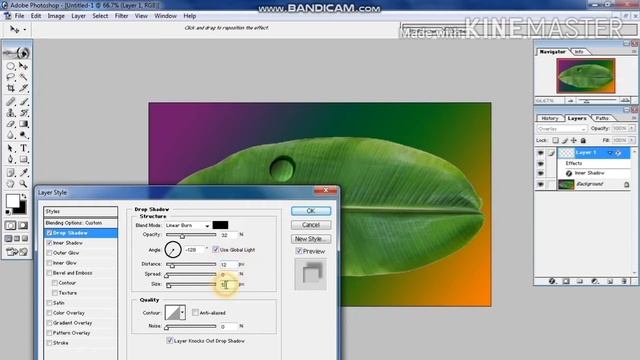Viewport: 640px width, 360px height.
Task: Open layer Fill slider arrow
Action: point(631,140)
